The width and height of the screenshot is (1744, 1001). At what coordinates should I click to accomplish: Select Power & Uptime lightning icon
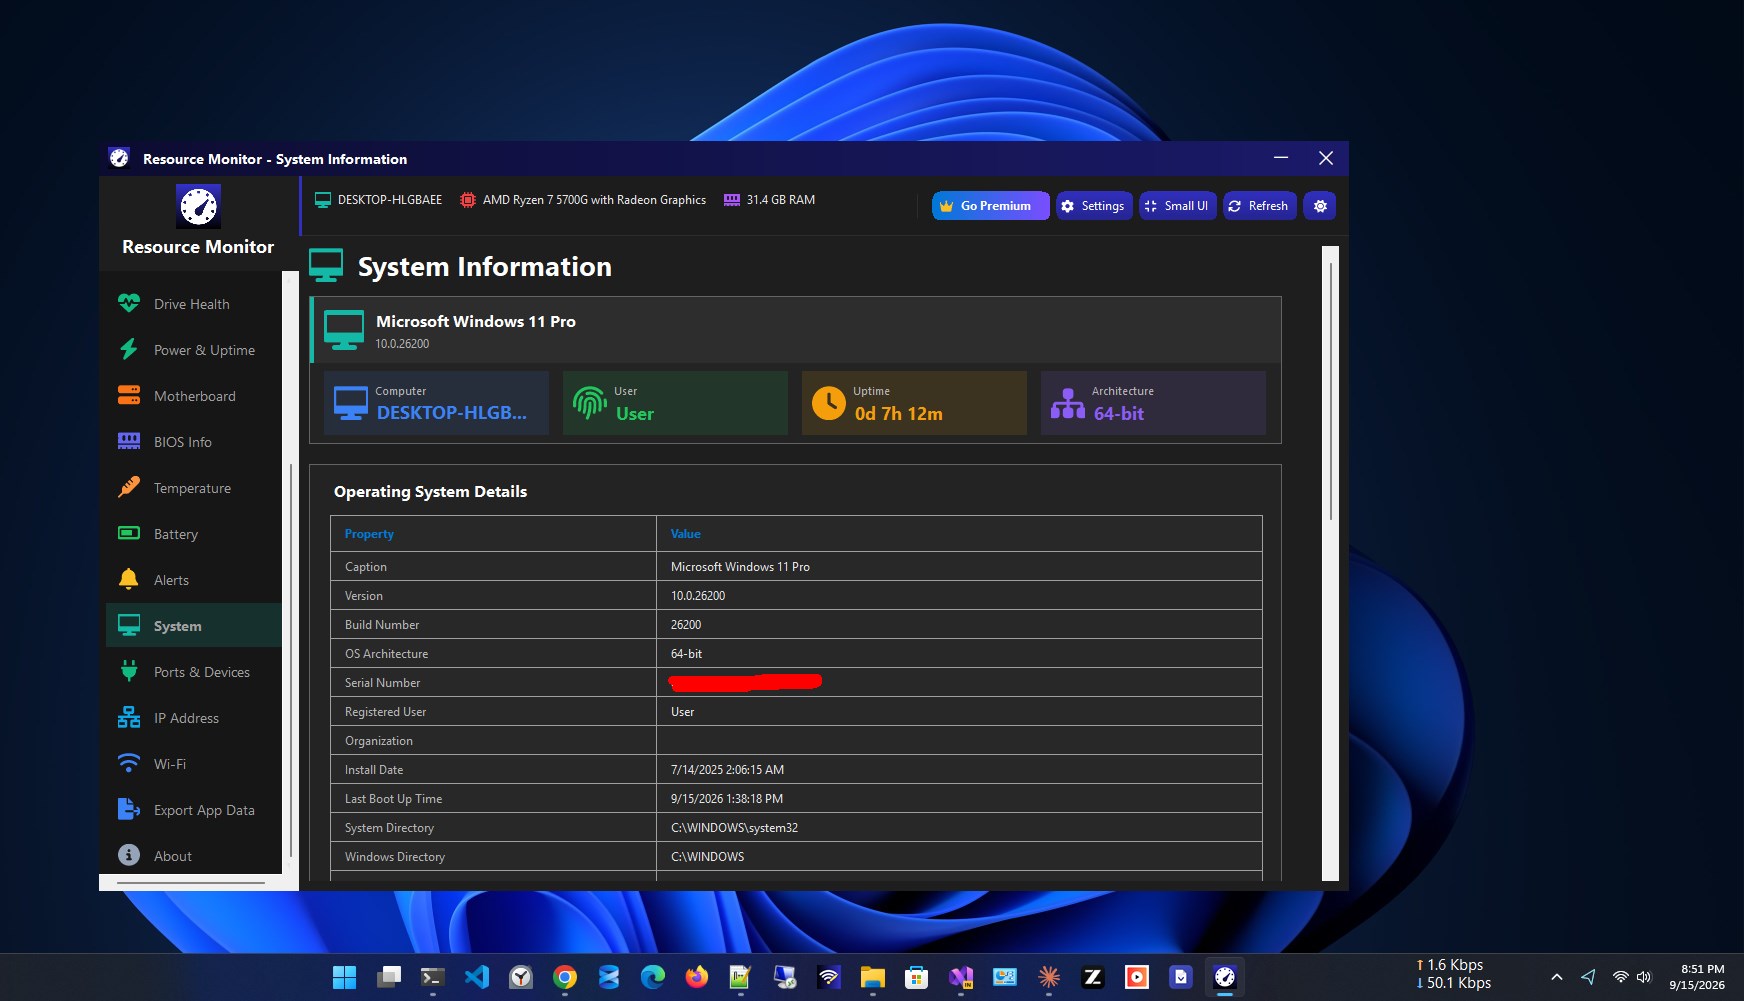129,349
